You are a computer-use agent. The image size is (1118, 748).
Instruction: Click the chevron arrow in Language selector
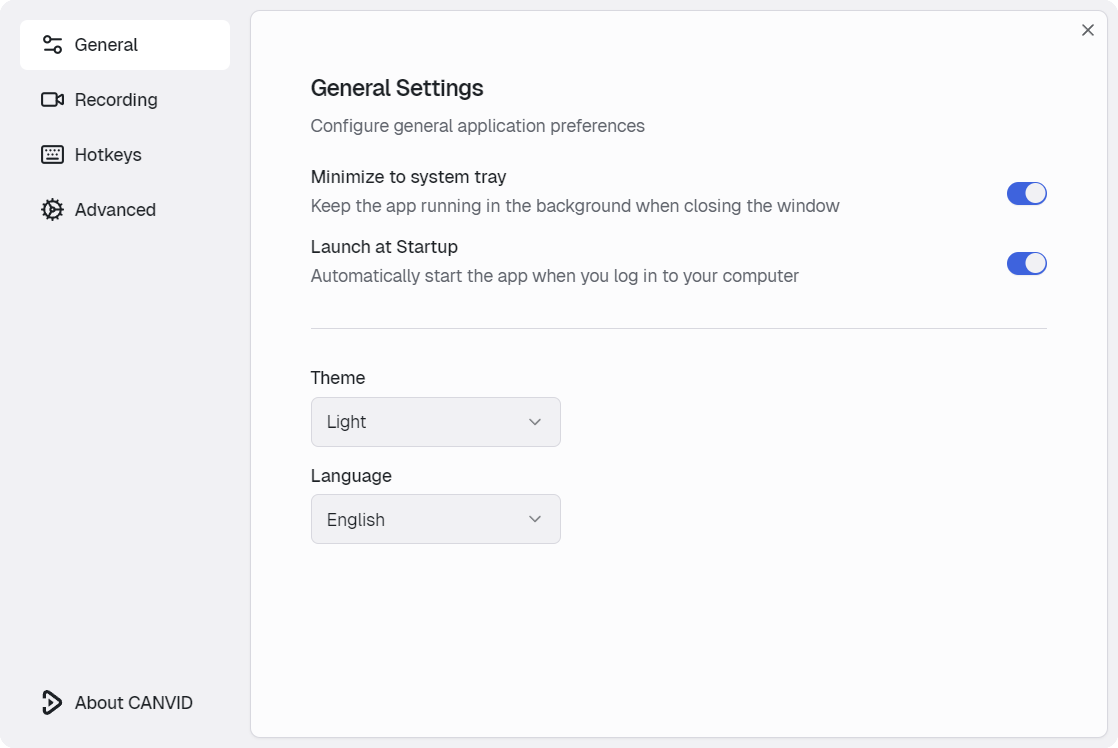[535, 520]
